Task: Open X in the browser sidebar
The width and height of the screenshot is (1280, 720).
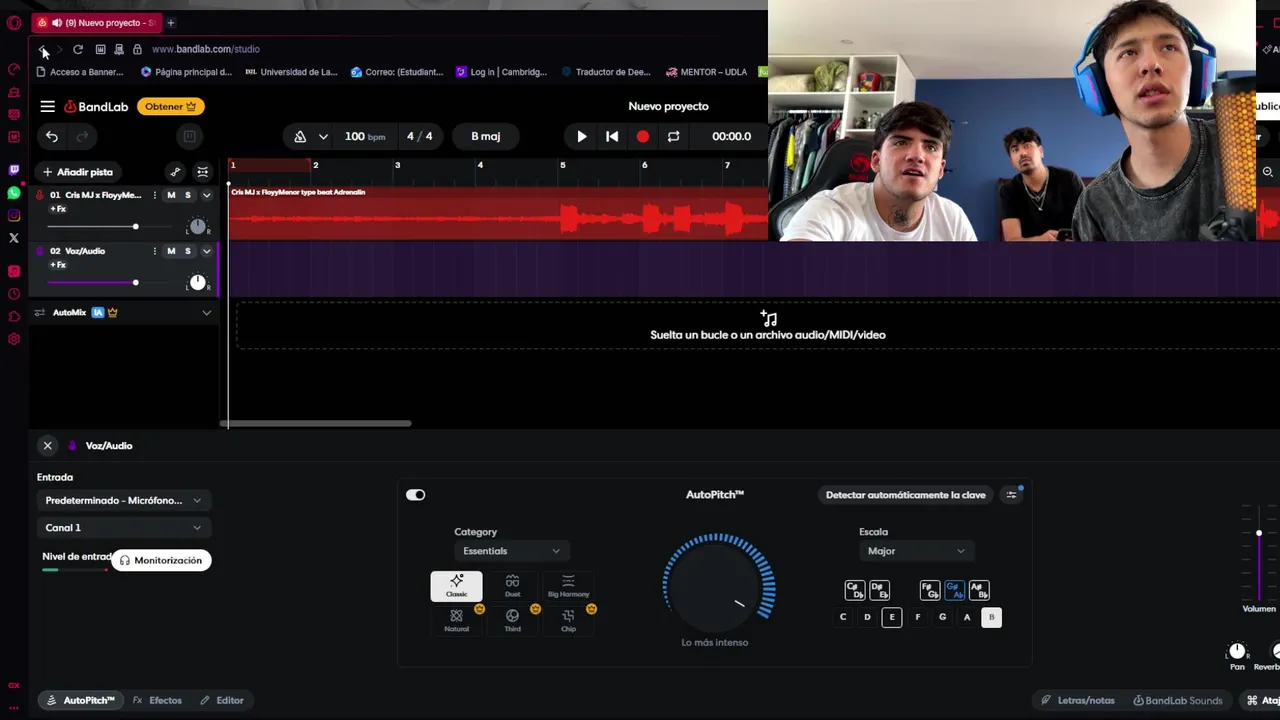Action: pos(14,238)
